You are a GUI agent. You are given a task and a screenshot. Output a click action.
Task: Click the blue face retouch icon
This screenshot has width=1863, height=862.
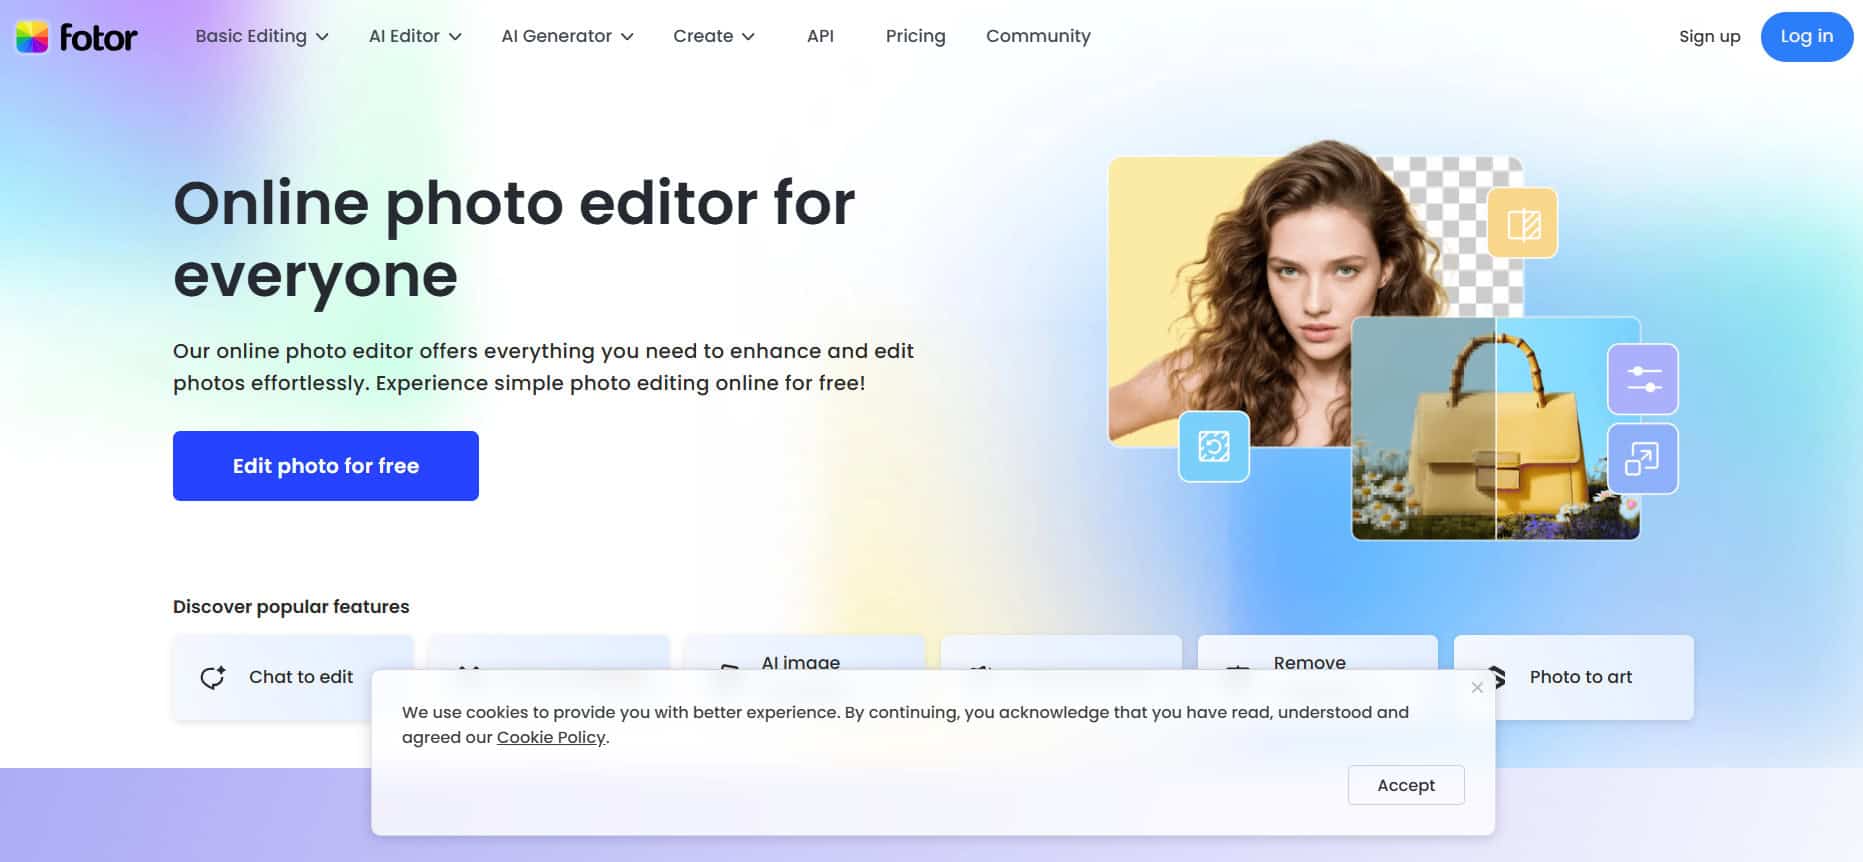[x=1213, y=446]
